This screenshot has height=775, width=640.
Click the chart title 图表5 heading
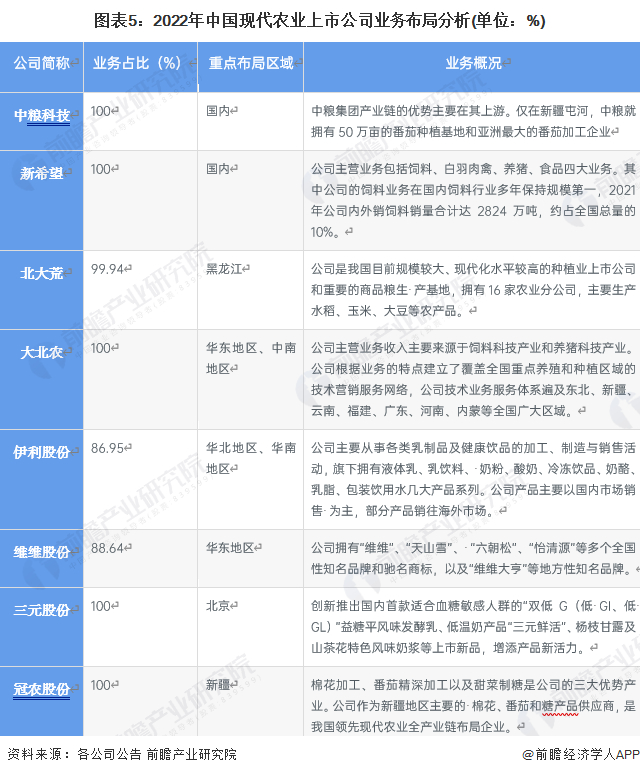(x=320, y=21)
